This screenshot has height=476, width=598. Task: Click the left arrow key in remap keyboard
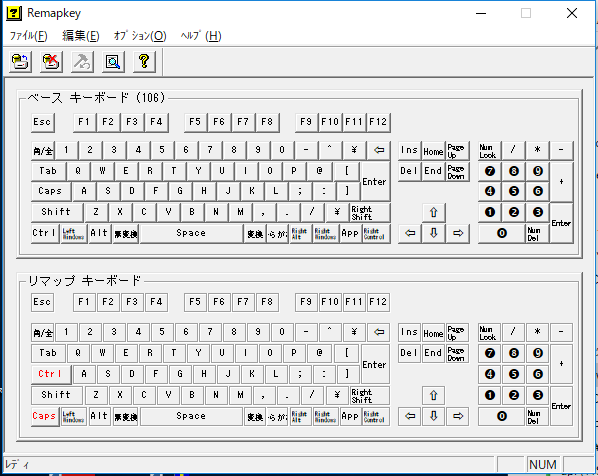click(x=410, y=416)
